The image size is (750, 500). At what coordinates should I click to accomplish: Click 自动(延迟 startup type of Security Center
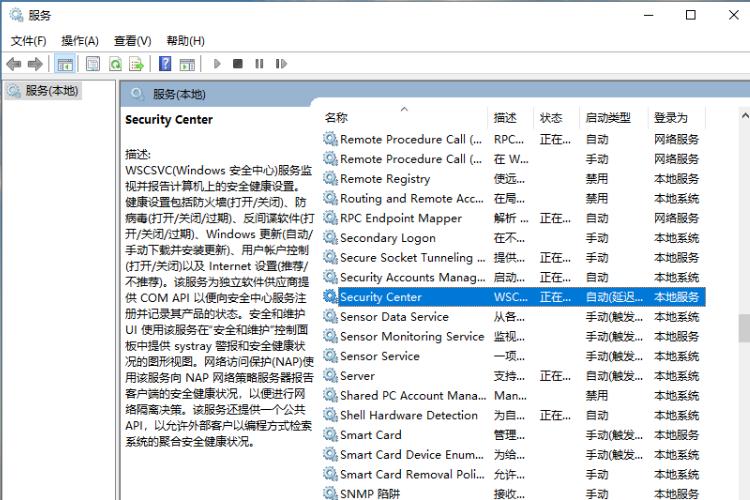[x=614, y=297]
